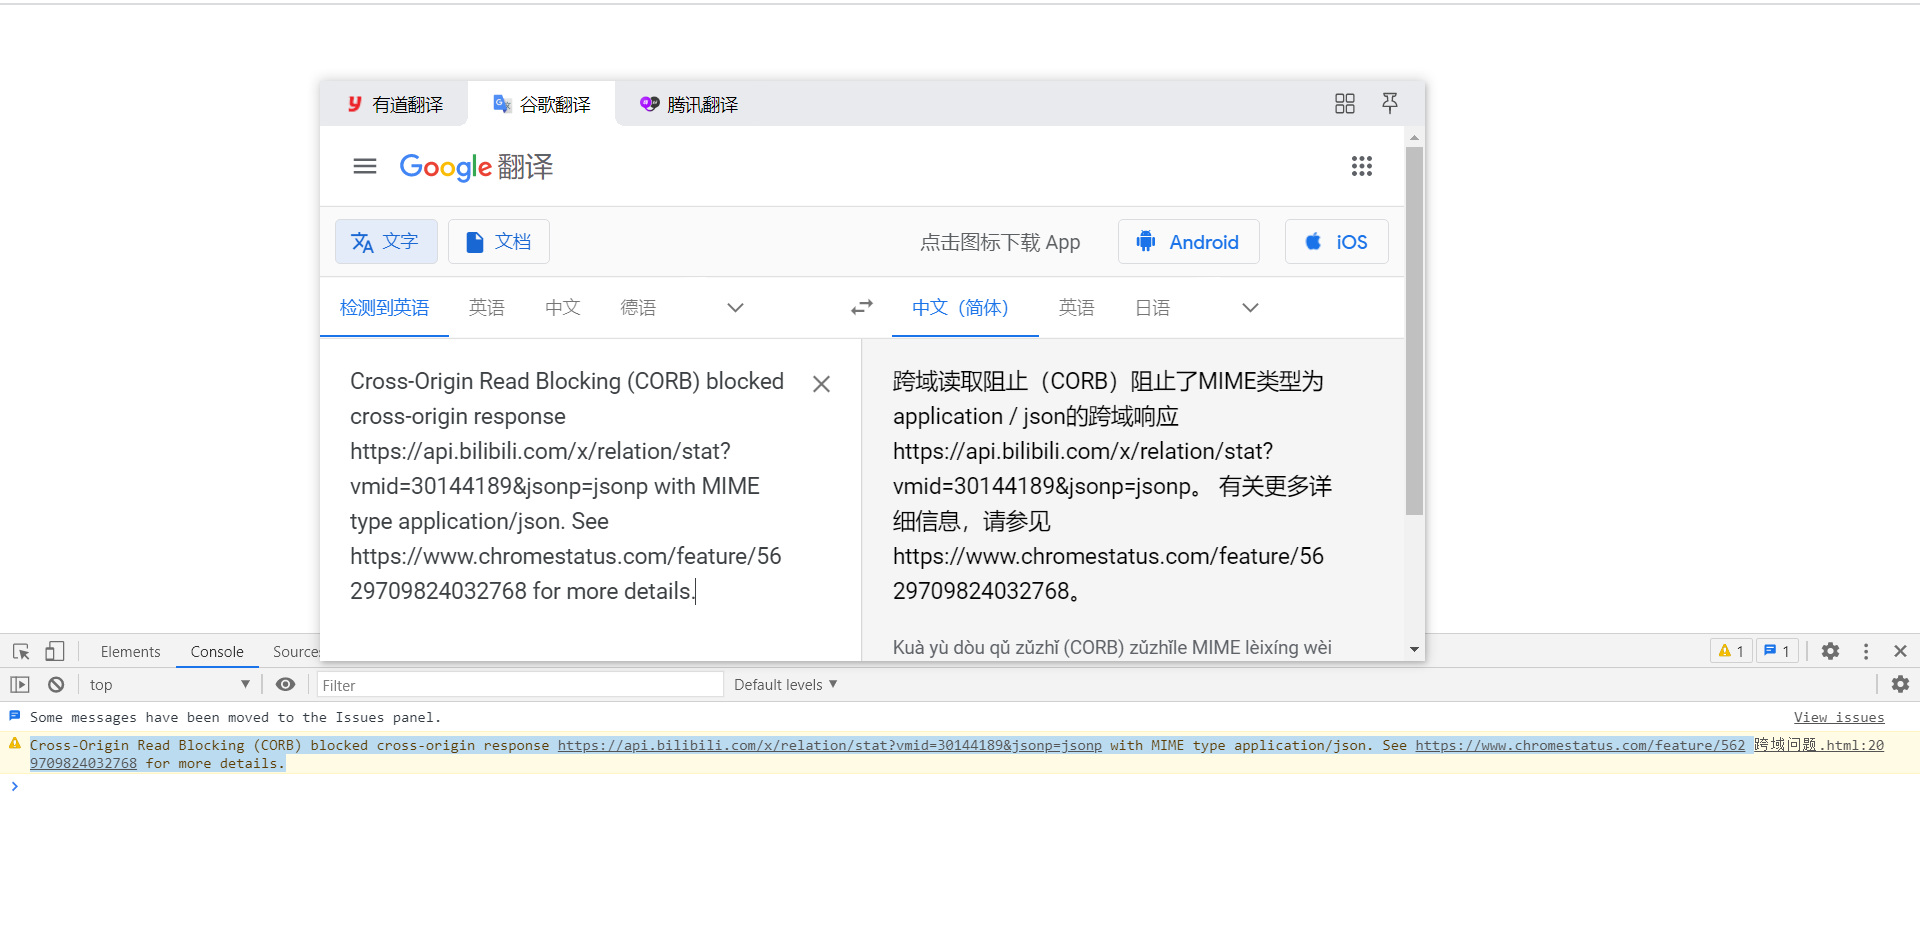Activate DevTools inspect element tool
Viewport: 1920px width, 938px height.
(21, 651)
